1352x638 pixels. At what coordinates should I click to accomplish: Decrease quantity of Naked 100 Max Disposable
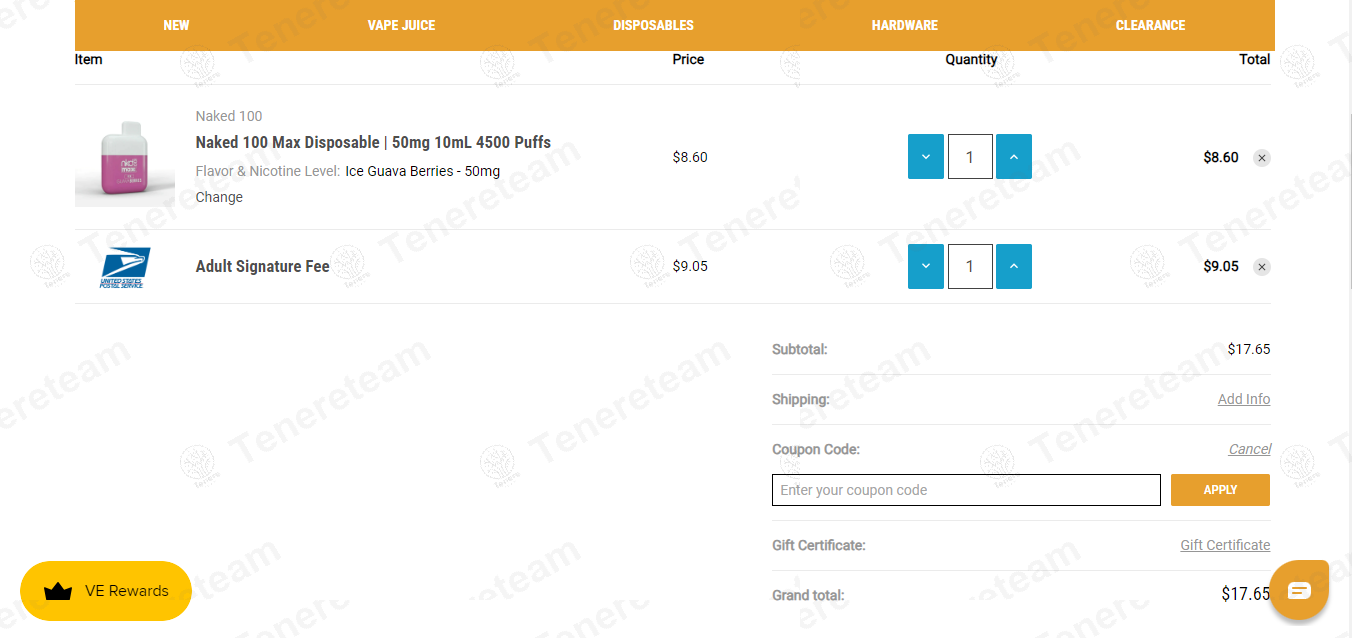pos(926,157)
